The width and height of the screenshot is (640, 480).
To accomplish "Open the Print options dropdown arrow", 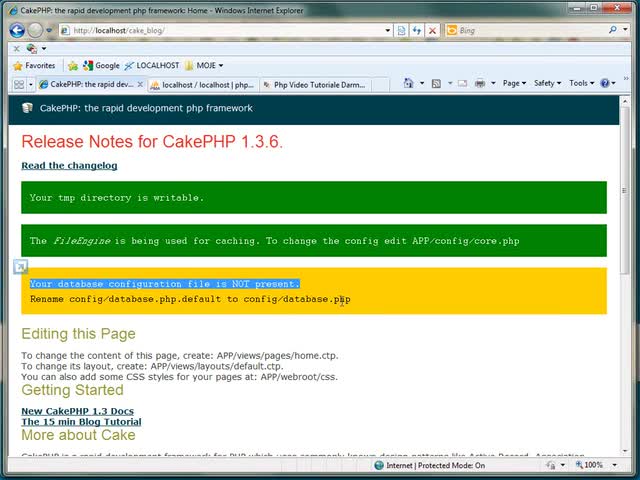I will [x=493, y=84].
